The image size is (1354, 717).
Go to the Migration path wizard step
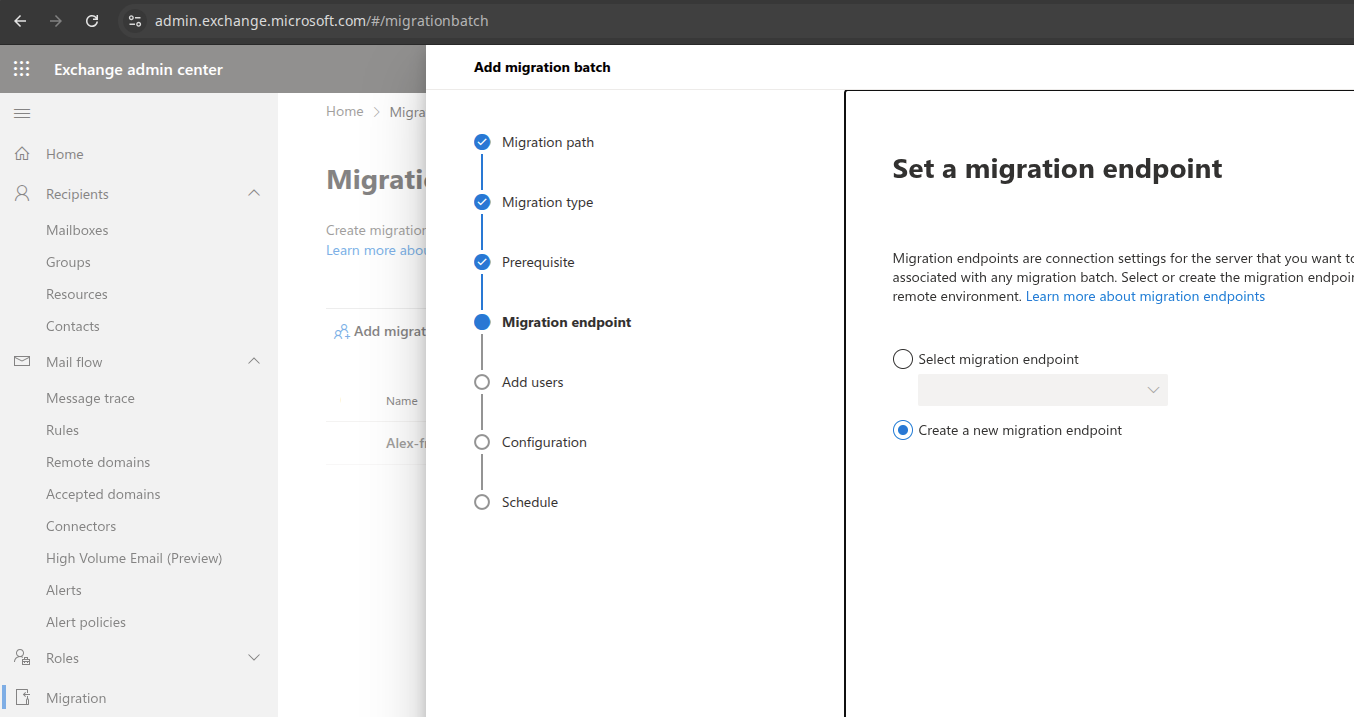point(548,142)
